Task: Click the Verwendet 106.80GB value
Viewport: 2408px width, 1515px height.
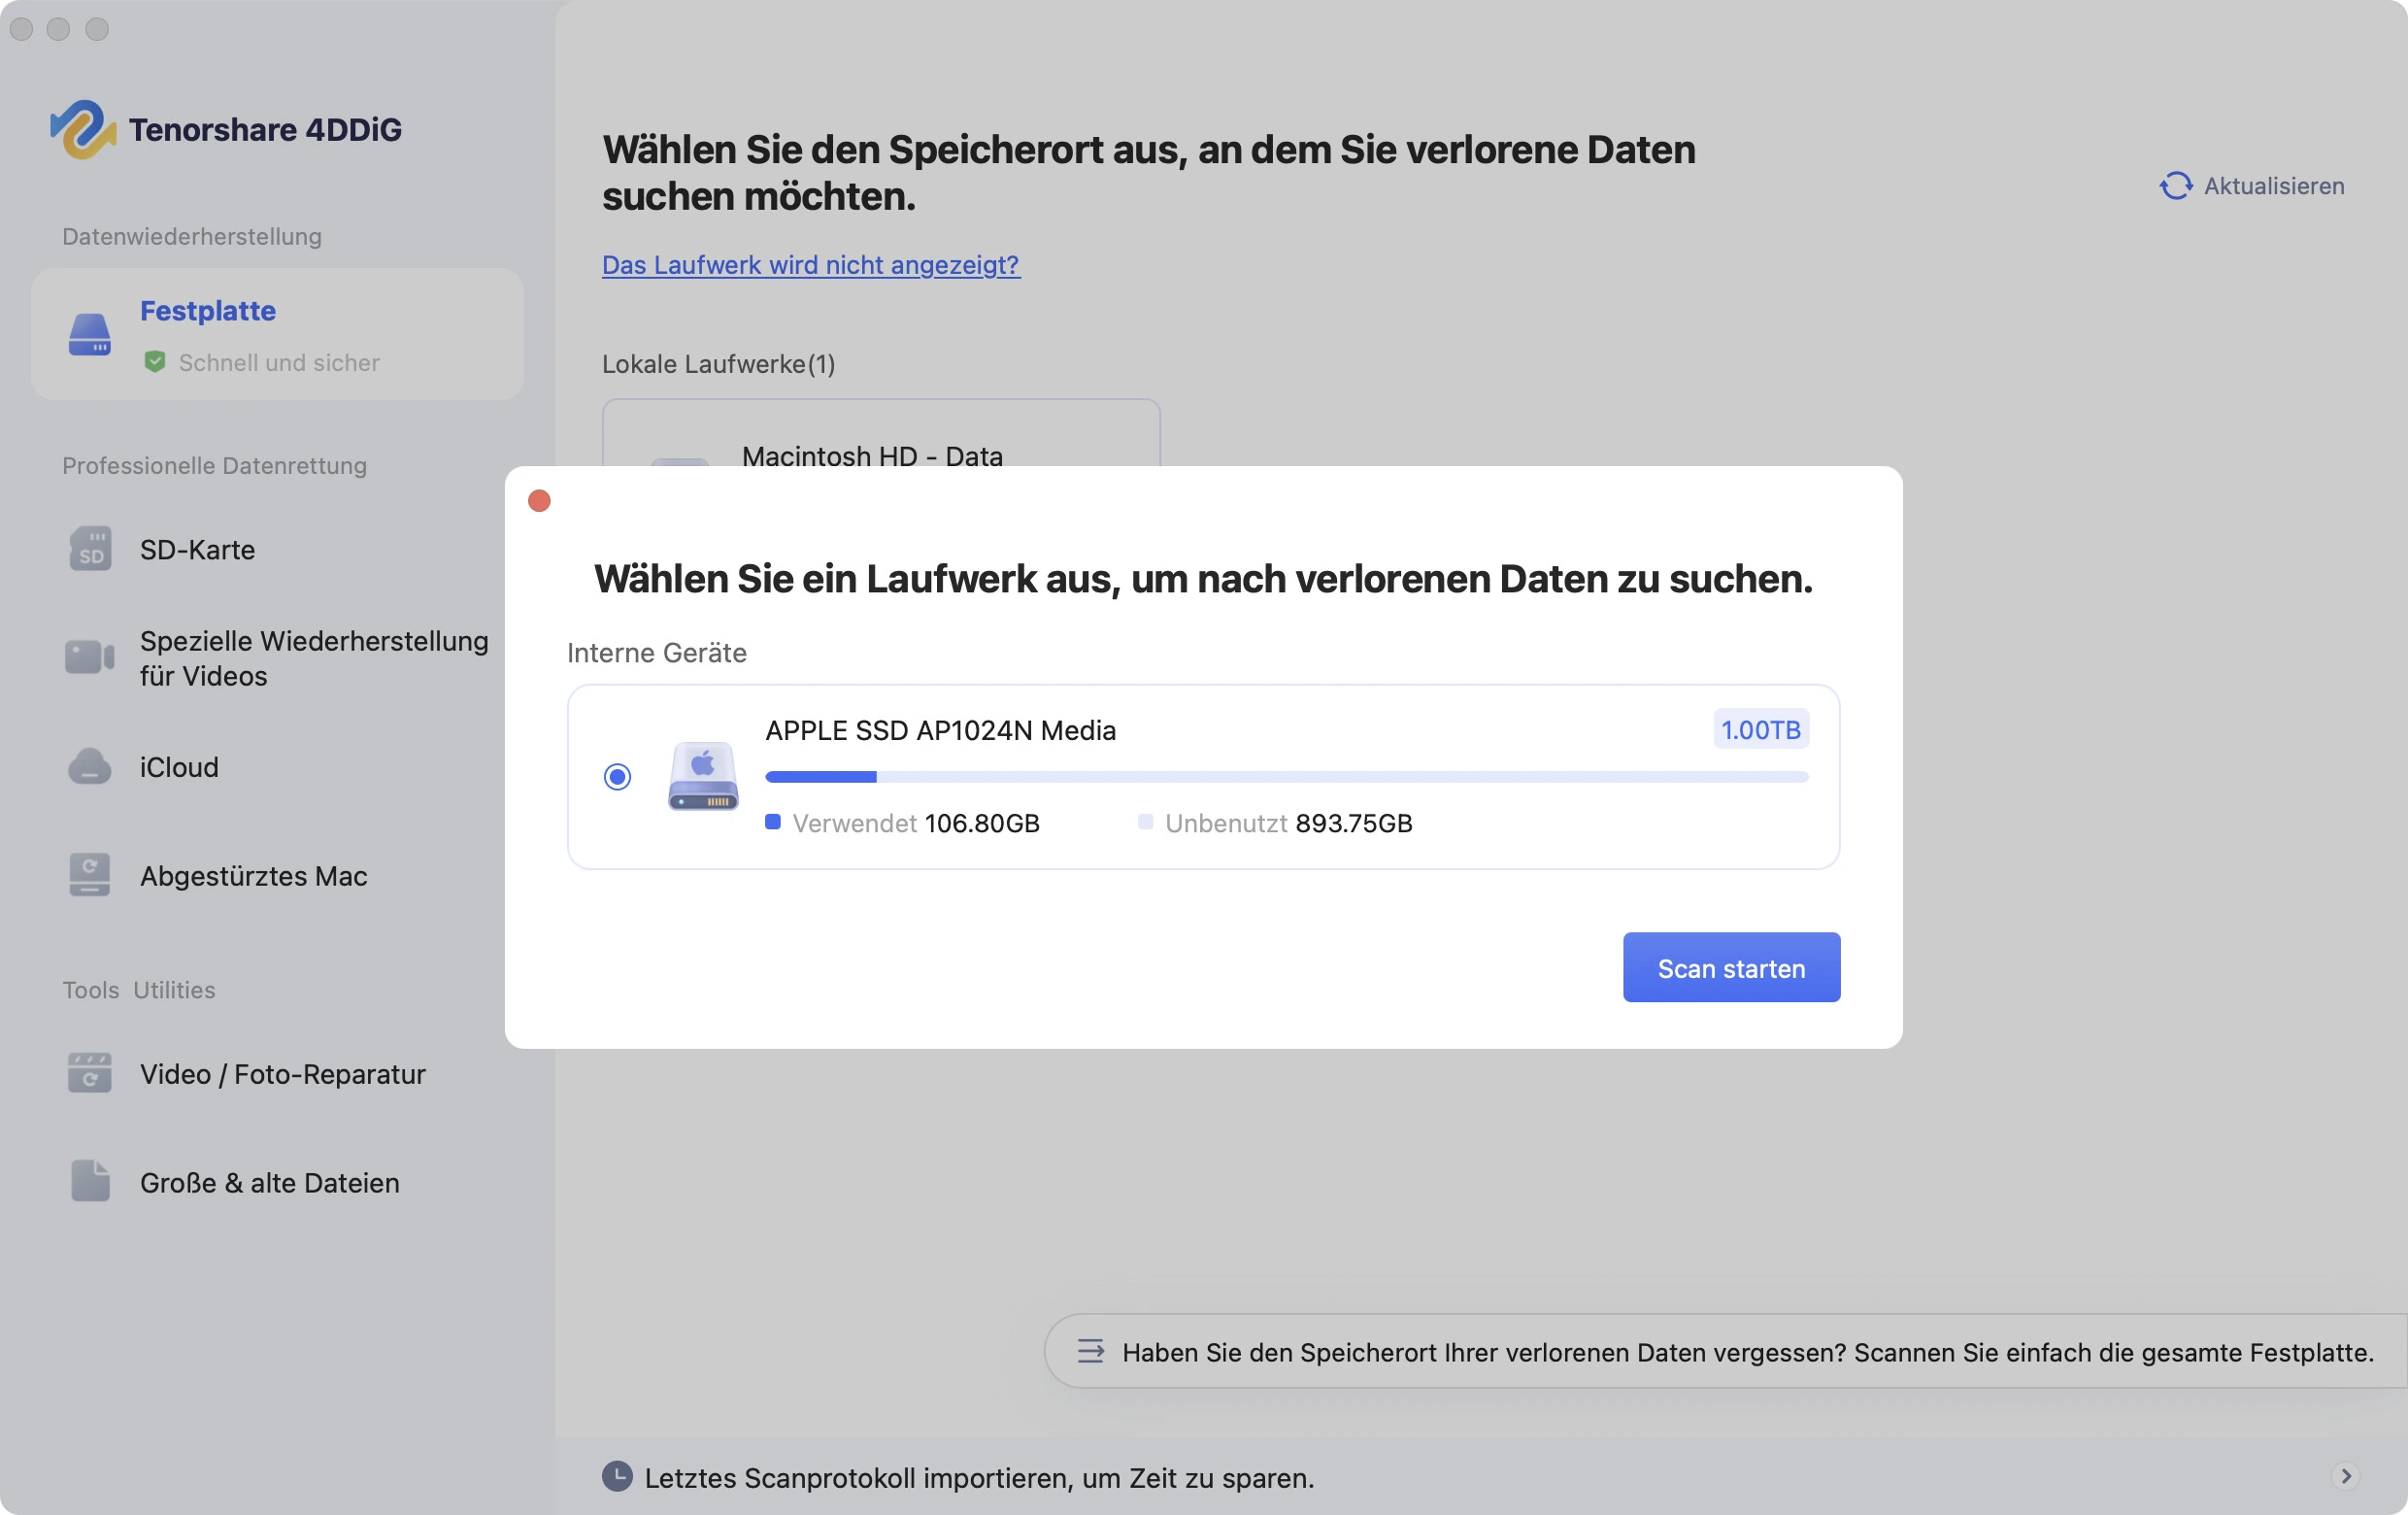Action: pos(982,823)
